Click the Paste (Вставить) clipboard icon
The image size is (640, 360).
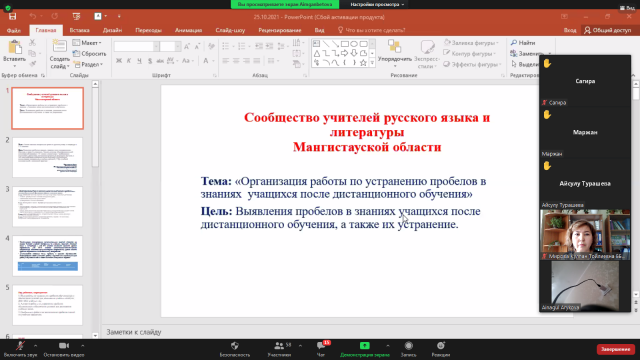coord(15,48)
